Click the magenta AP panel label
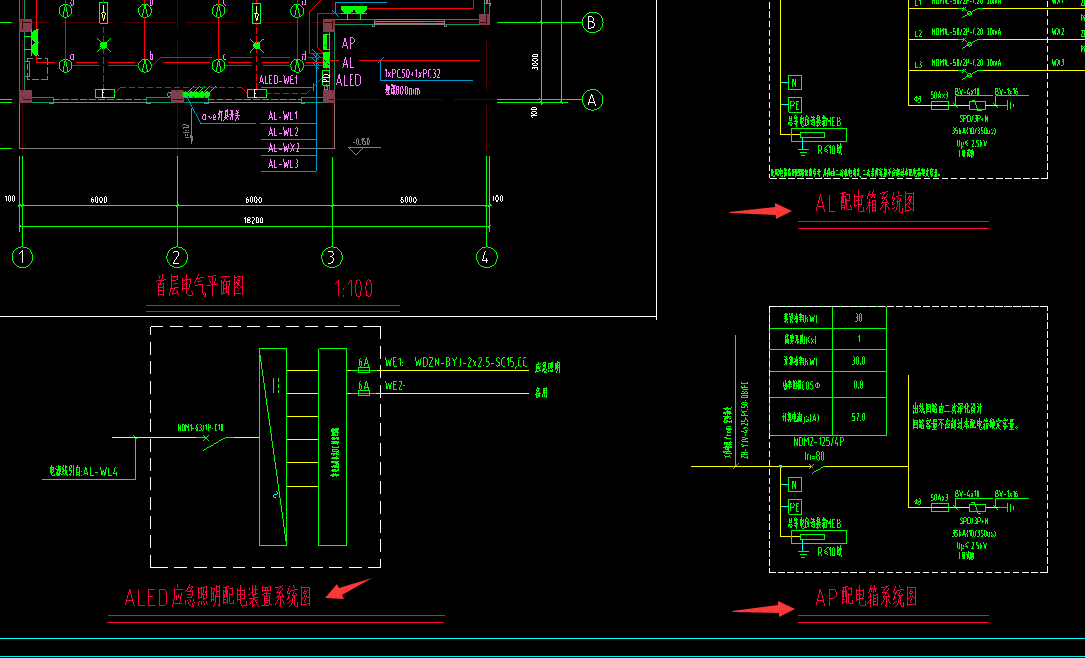 (x=349, y=44)
